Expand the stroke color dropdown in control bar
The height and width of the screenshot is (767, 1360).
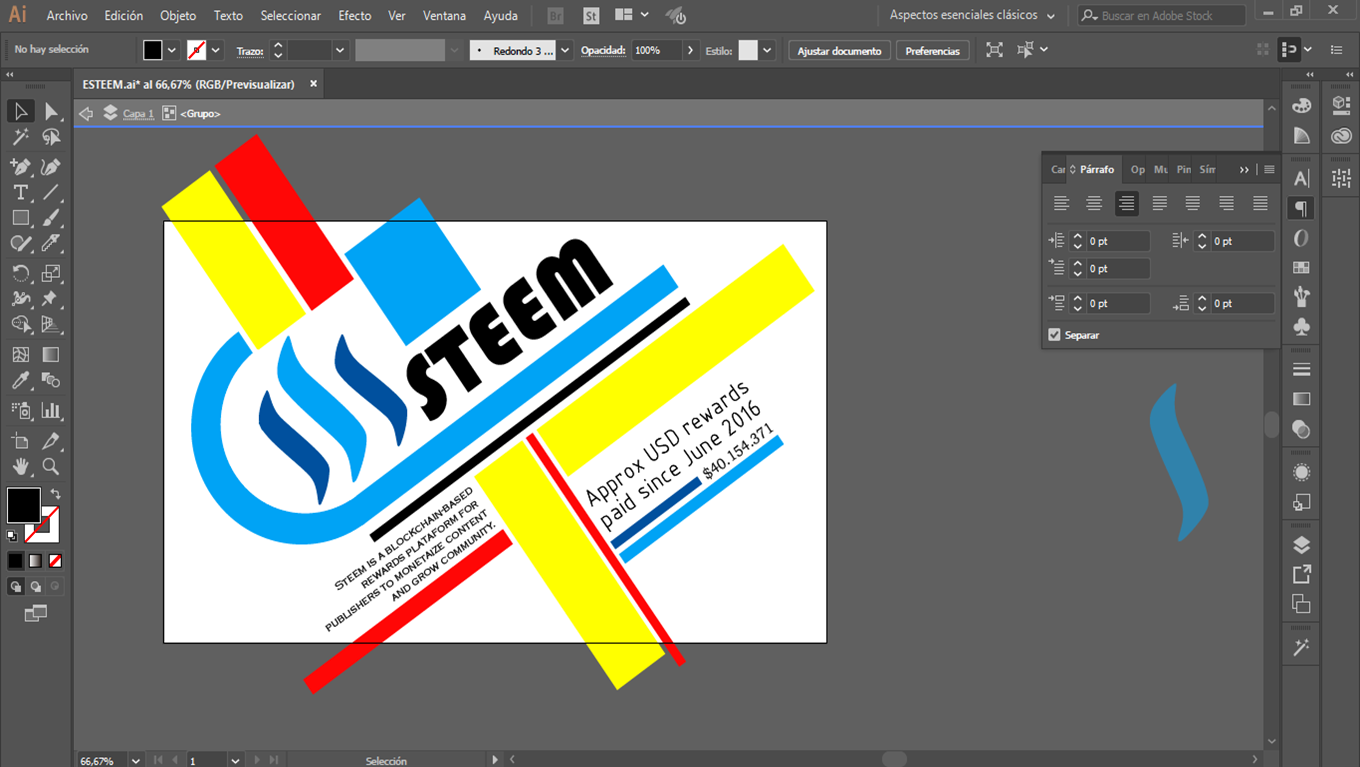(216, 50)
